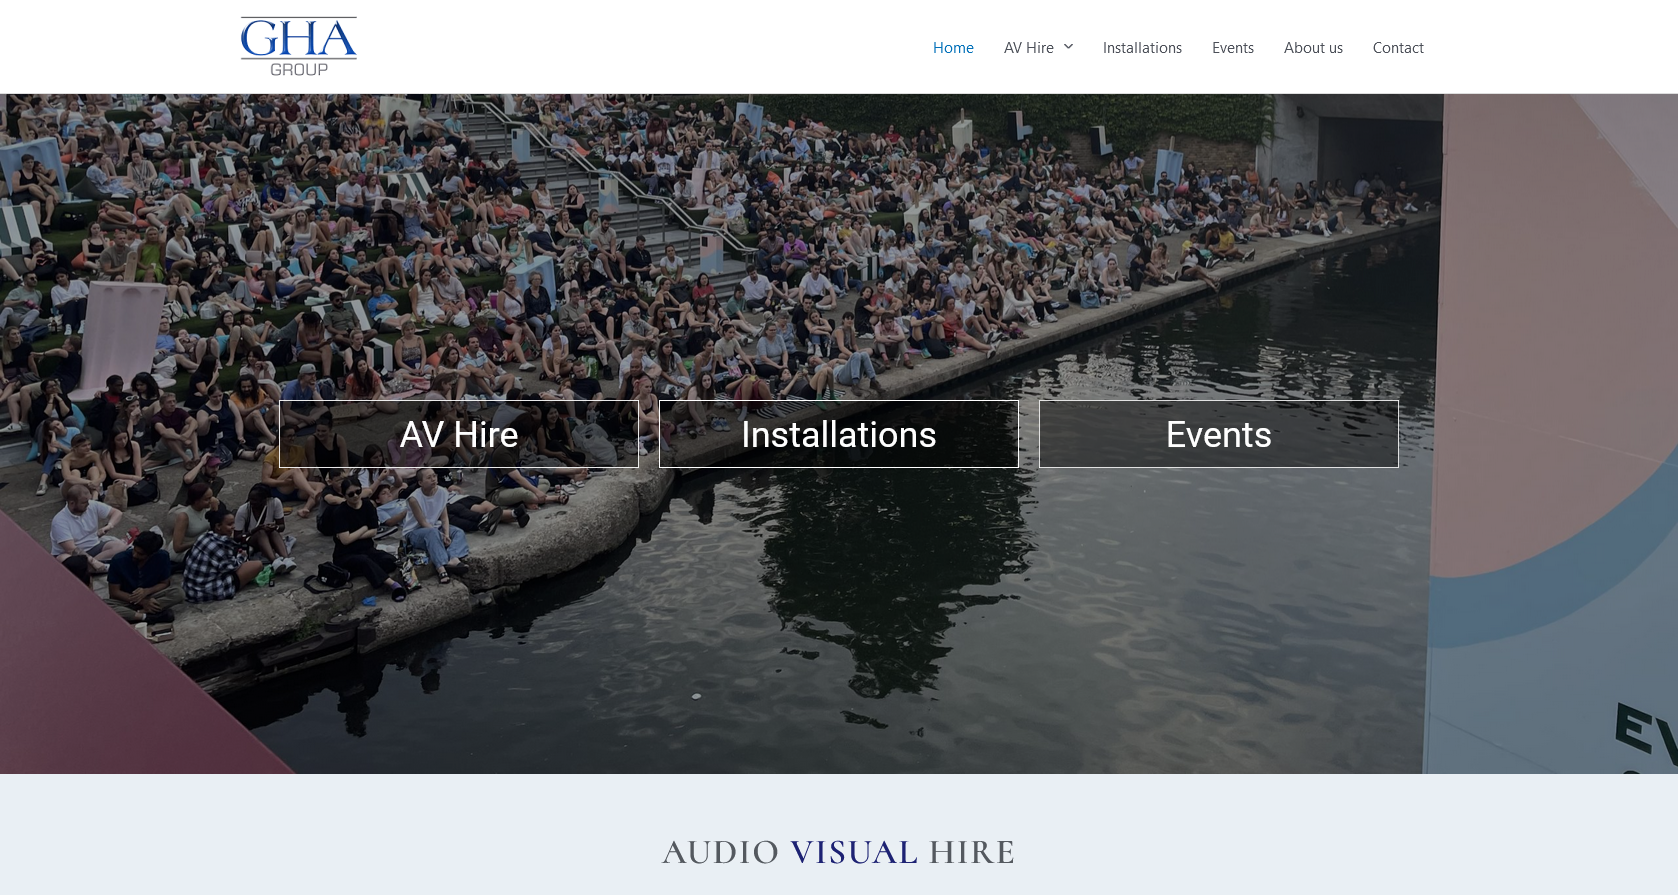1678x895 pixels.
Task: Click the dark canal water in hero image
Action: point(1000,620)
